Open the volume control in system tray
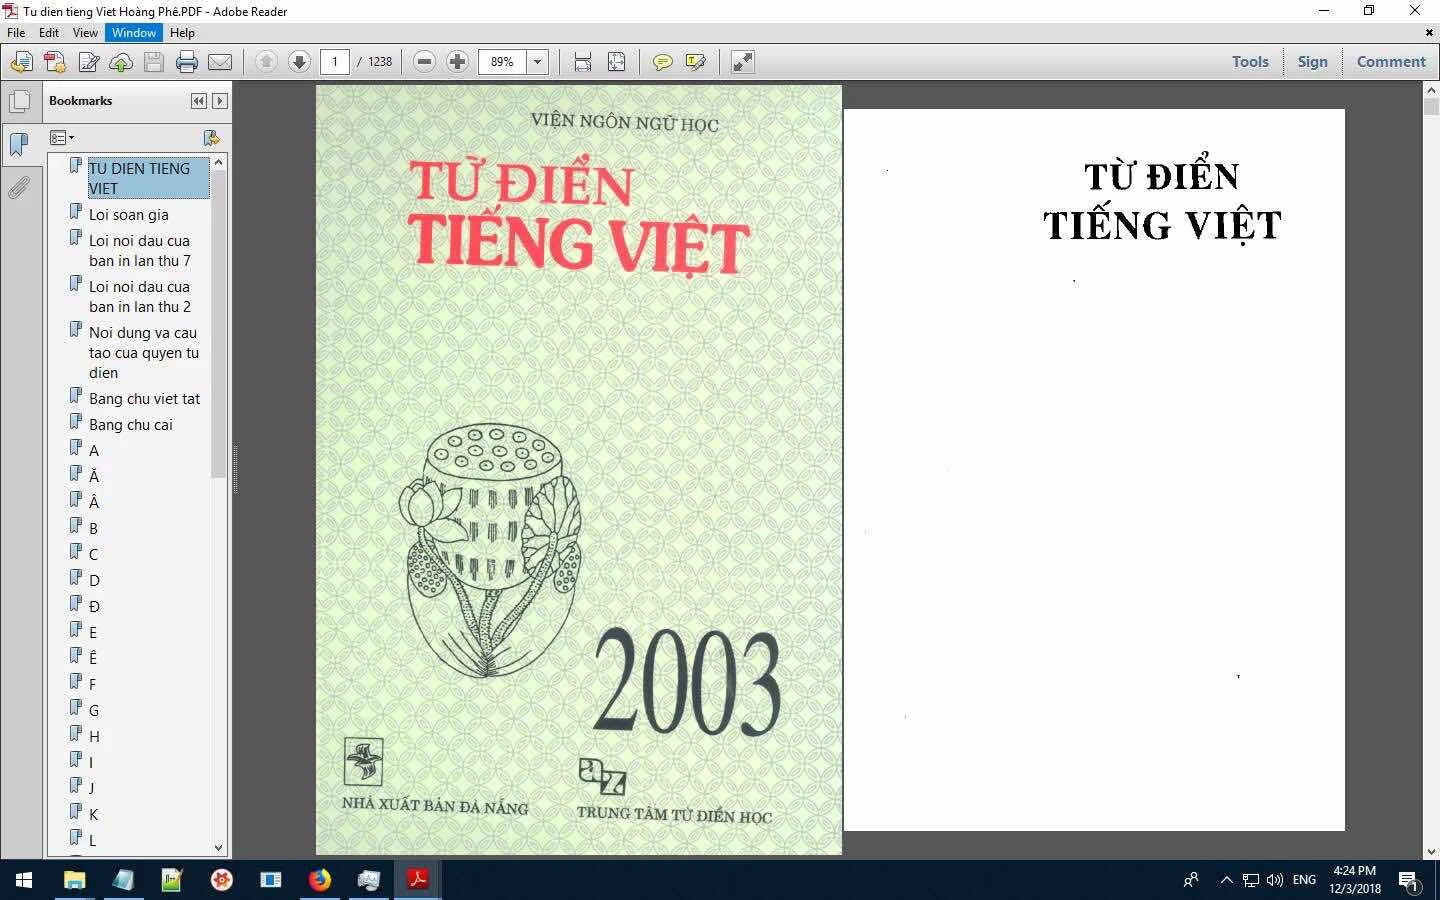1440x900 pixels. click(x=1274, y=880)
